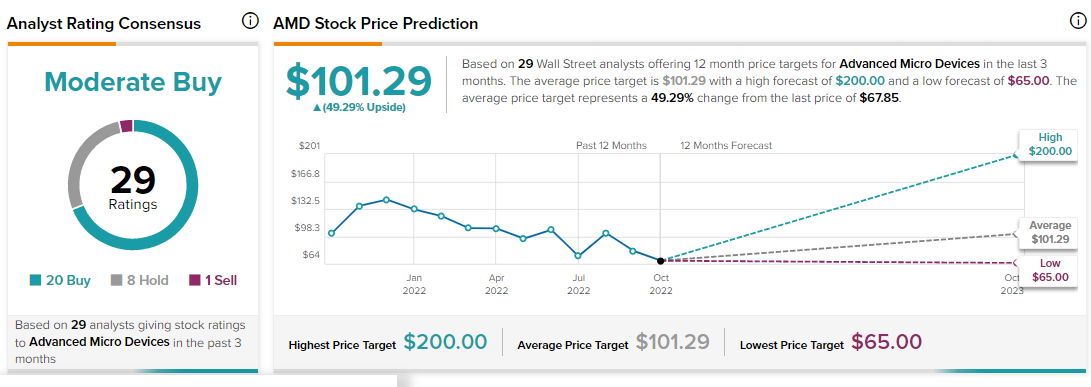Viewport: 1091px width, 387px height.
Task: Click the black Oct 2022 chart point
Action: pos(660,260)
